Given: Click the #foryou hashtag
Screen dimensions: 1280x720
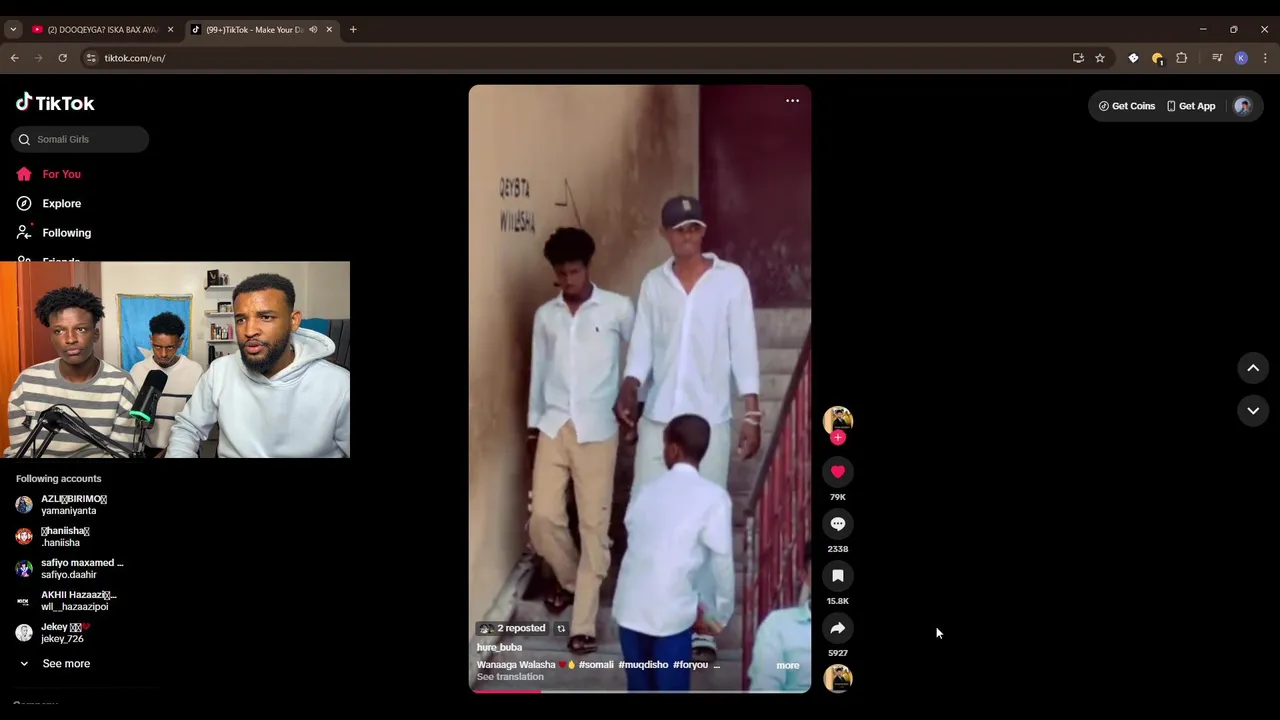Looking at the screenshot, I should point(690,665).
